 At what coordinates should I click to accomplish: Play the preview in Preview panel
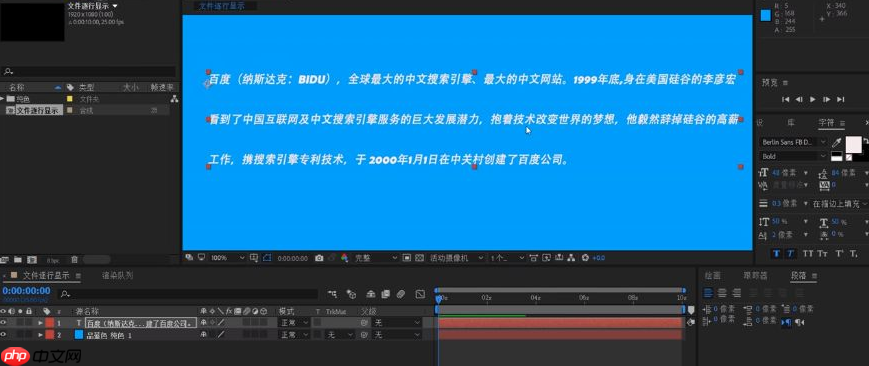(x=812, y=99)
